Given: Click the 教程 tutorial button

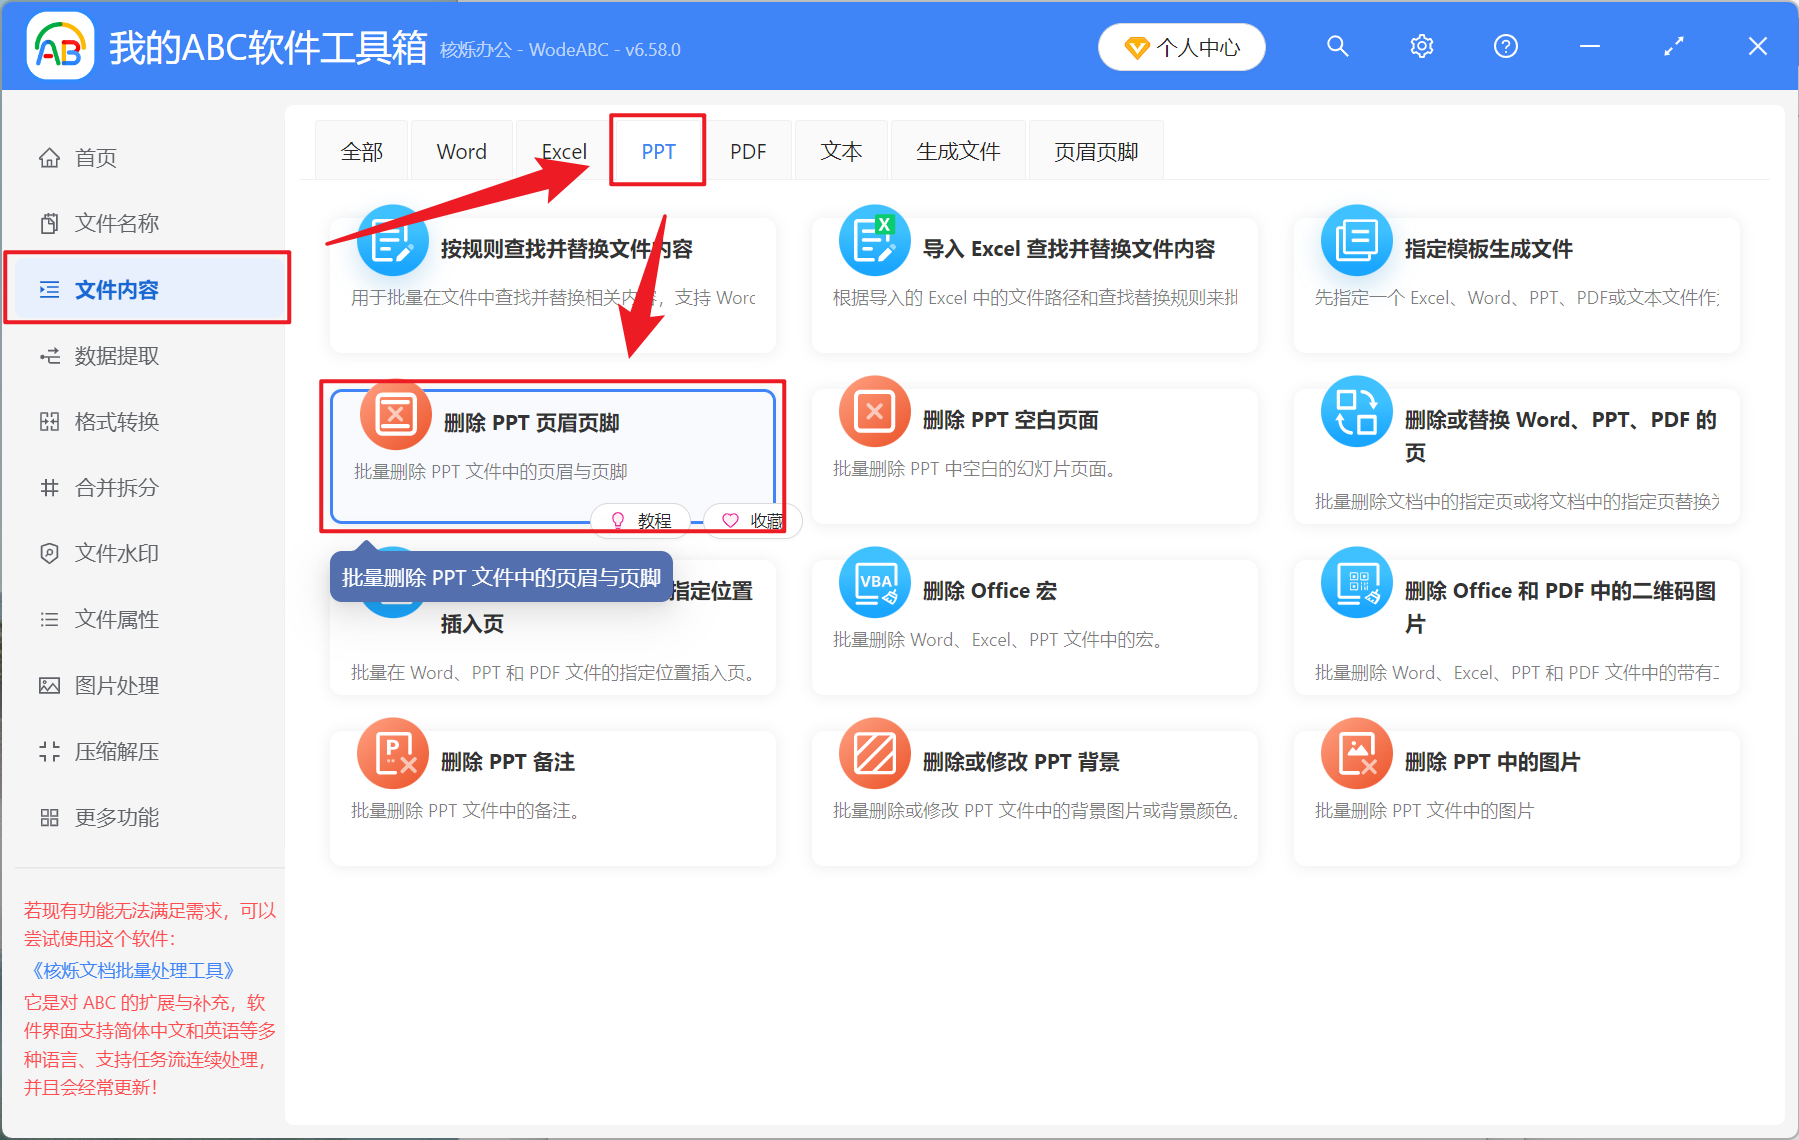Looking at the screenshot, I should coord(641,521).
